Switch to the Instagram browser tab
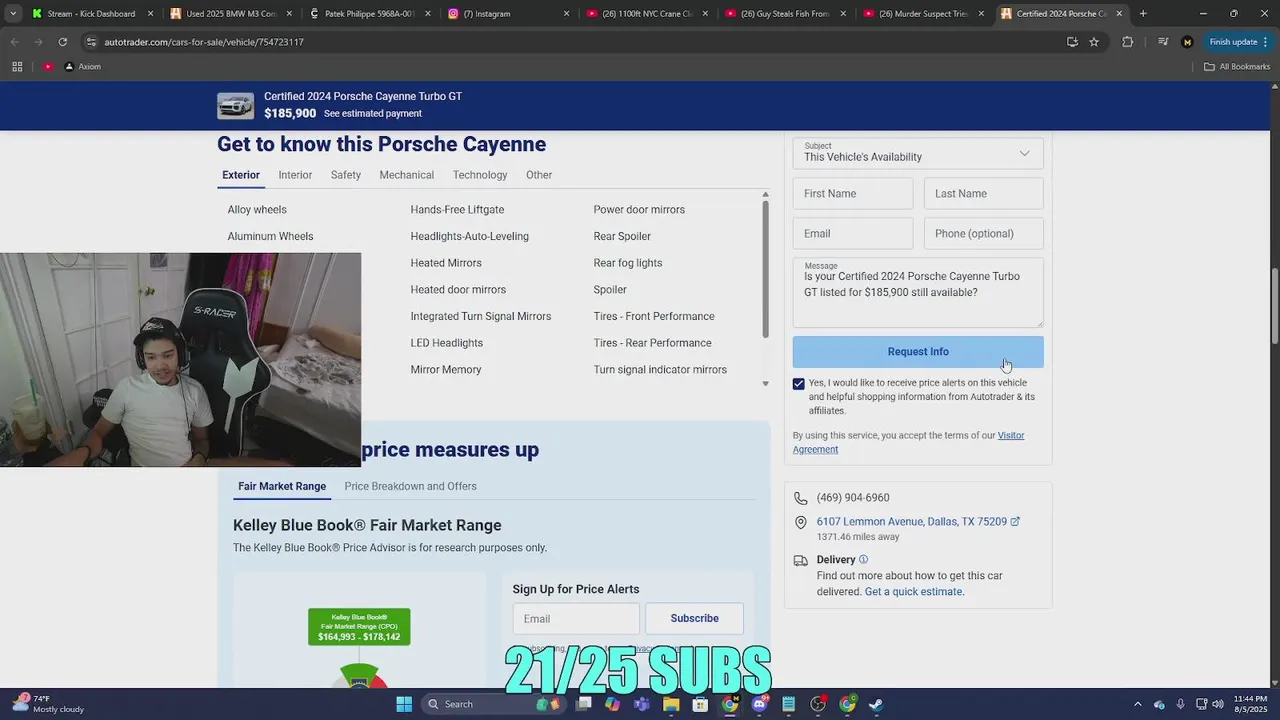This screenshot has width=1280, height=720. pyautogui.click(x=506, y=14)
